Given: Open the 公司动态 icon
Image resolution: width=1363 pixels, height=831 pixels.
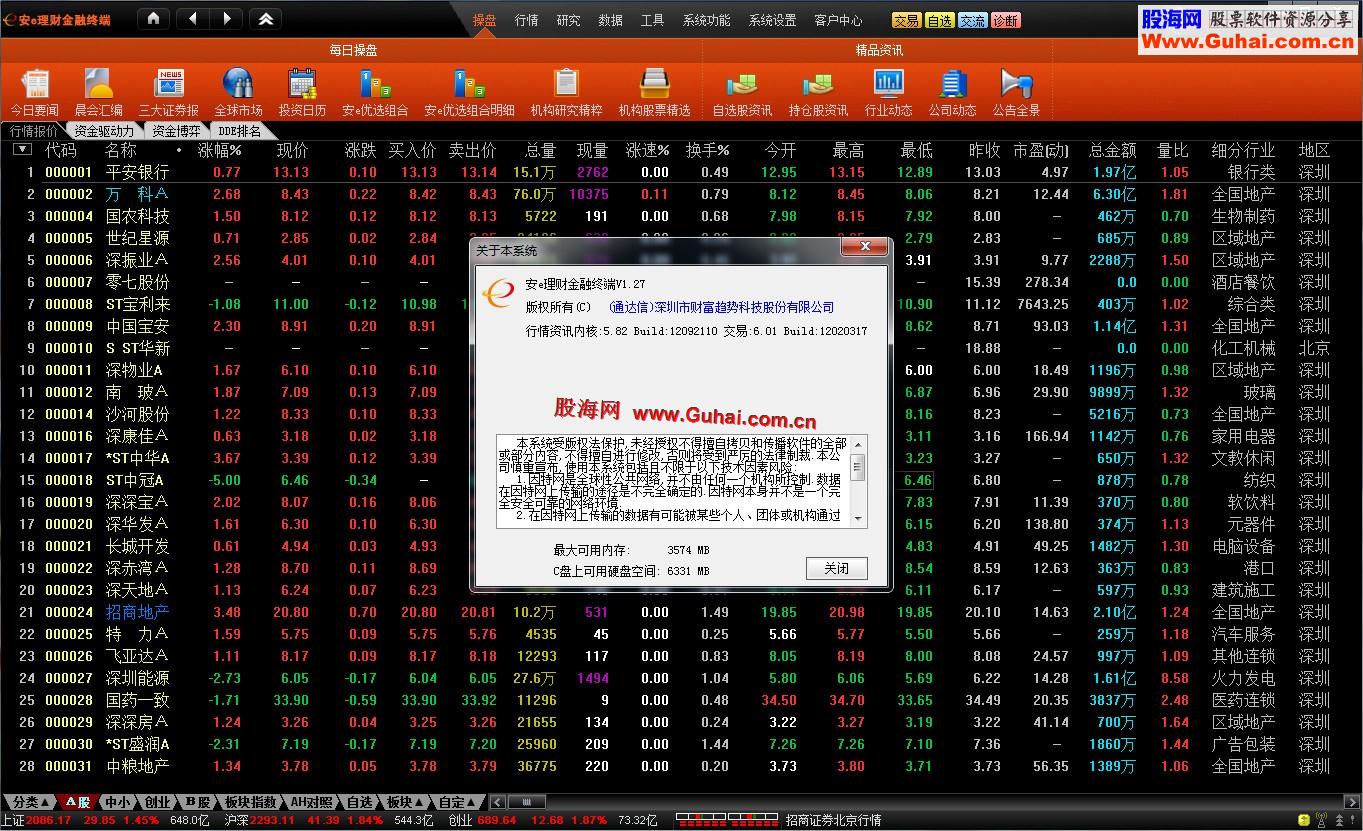Looking at the screenshot, I should pos(952,92).
